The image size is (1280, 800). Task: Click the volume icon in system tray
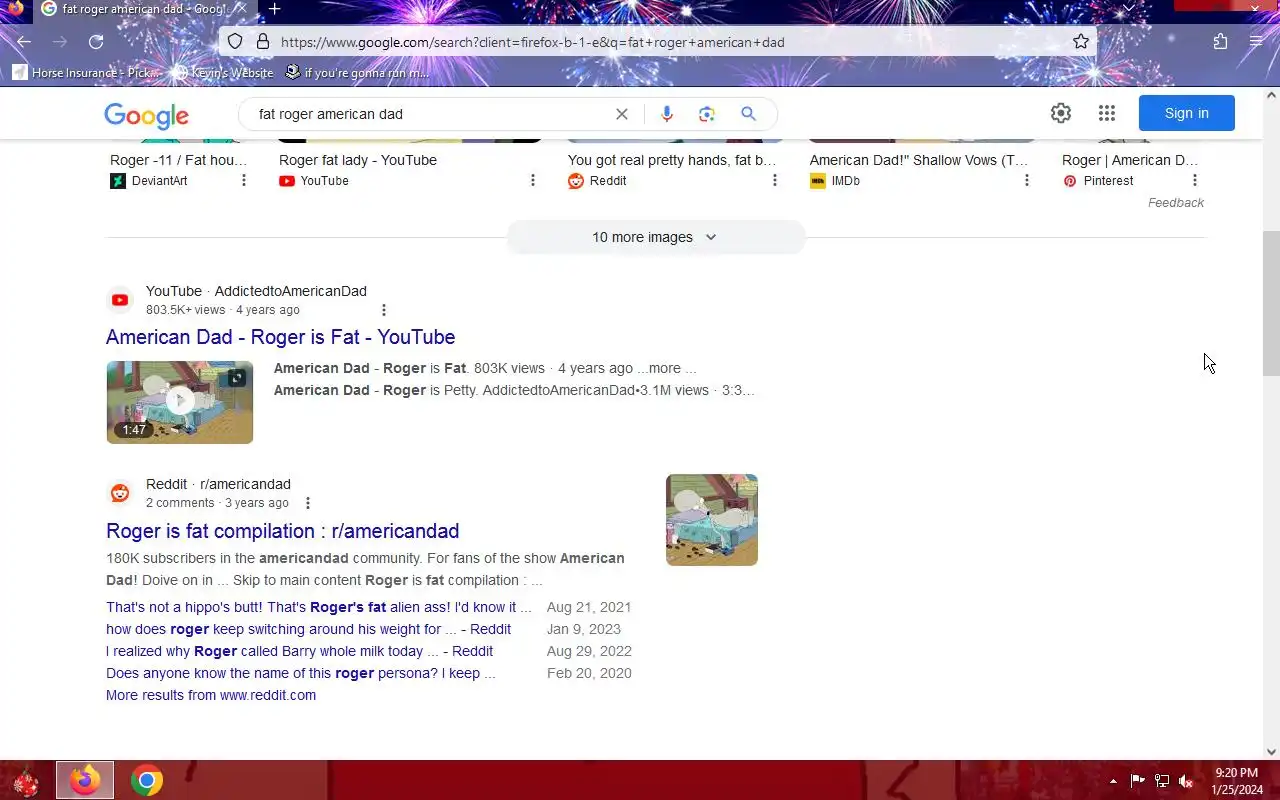(x=1186, y=781)
